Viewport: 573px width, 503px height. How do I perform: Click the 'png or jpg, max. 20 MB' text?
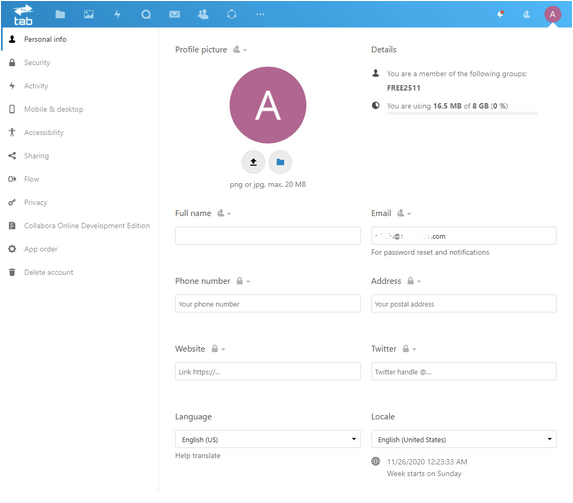click(x=267, y=184)
